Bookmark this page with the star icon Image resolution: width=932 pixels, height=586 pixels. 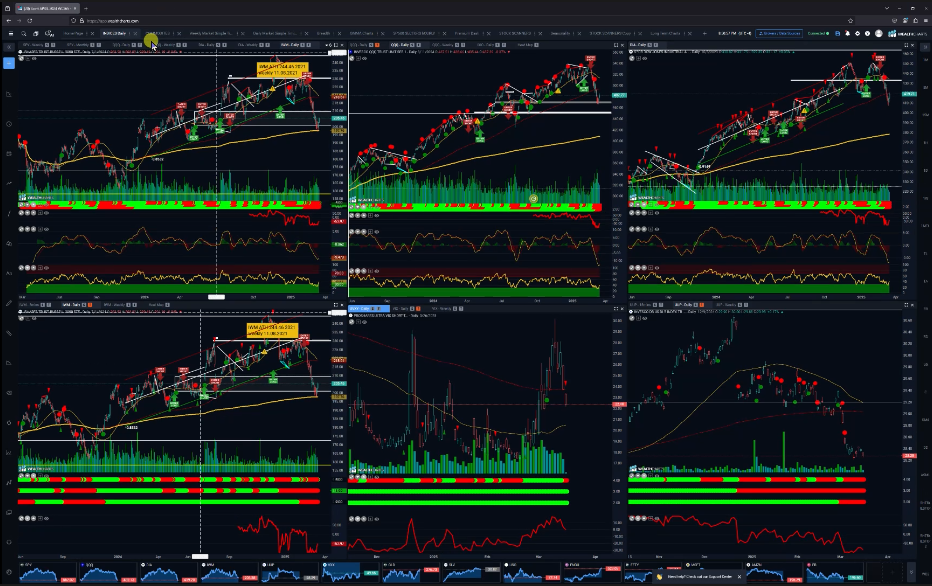[851, 20]
